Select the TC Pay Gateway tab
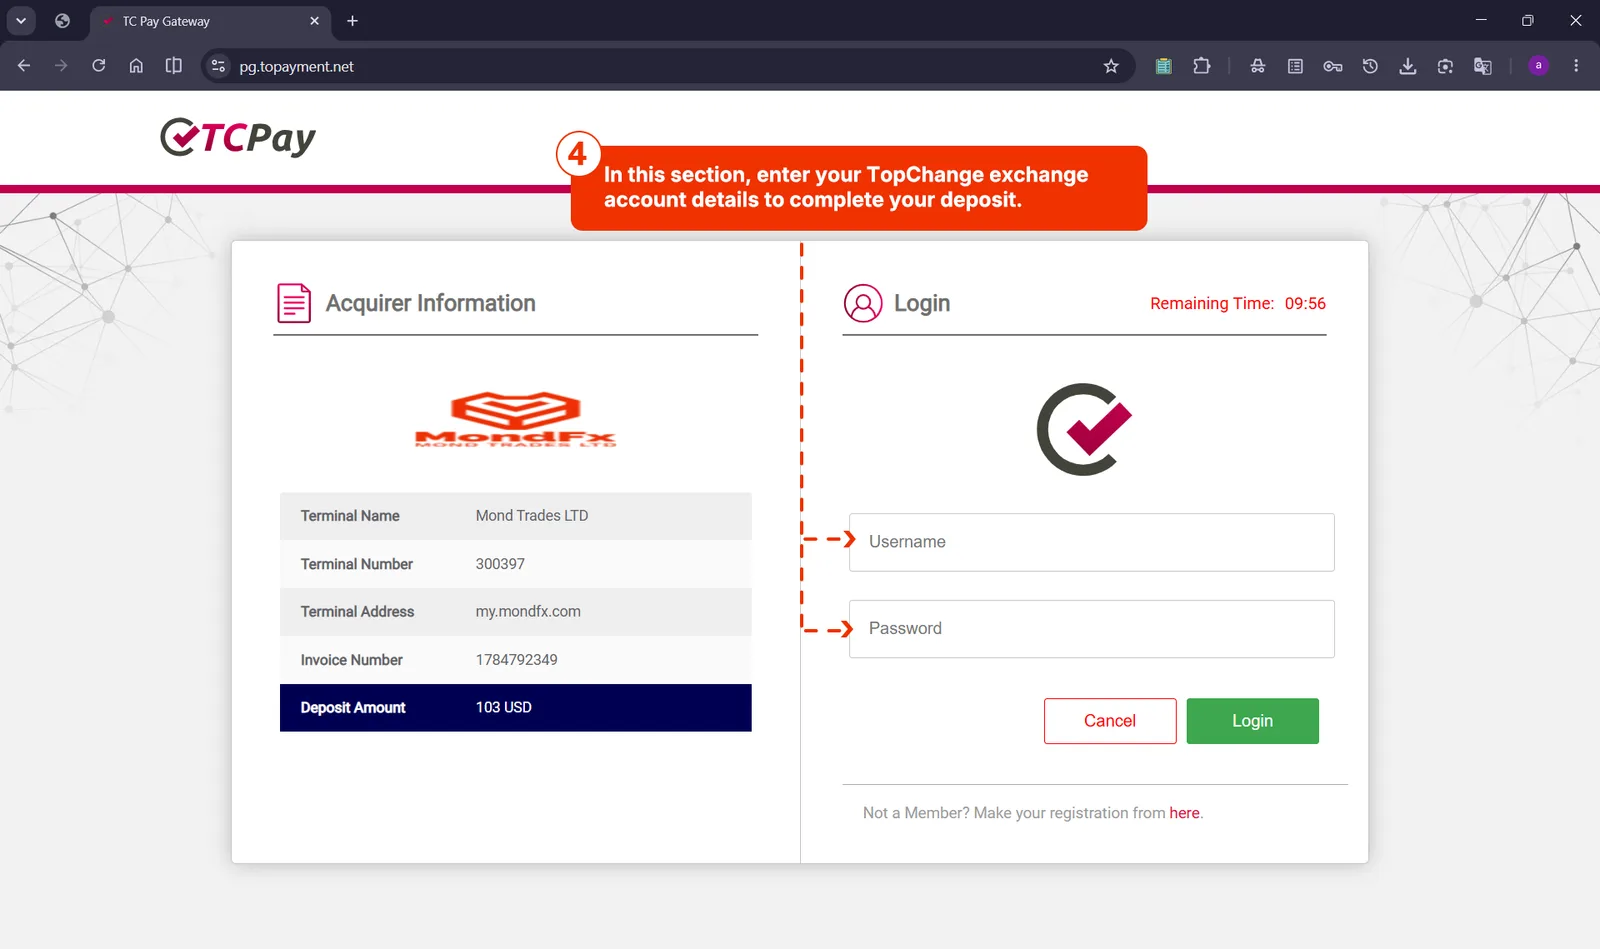The width and height of the screenshot is (1600, 949). coord(210,21)
